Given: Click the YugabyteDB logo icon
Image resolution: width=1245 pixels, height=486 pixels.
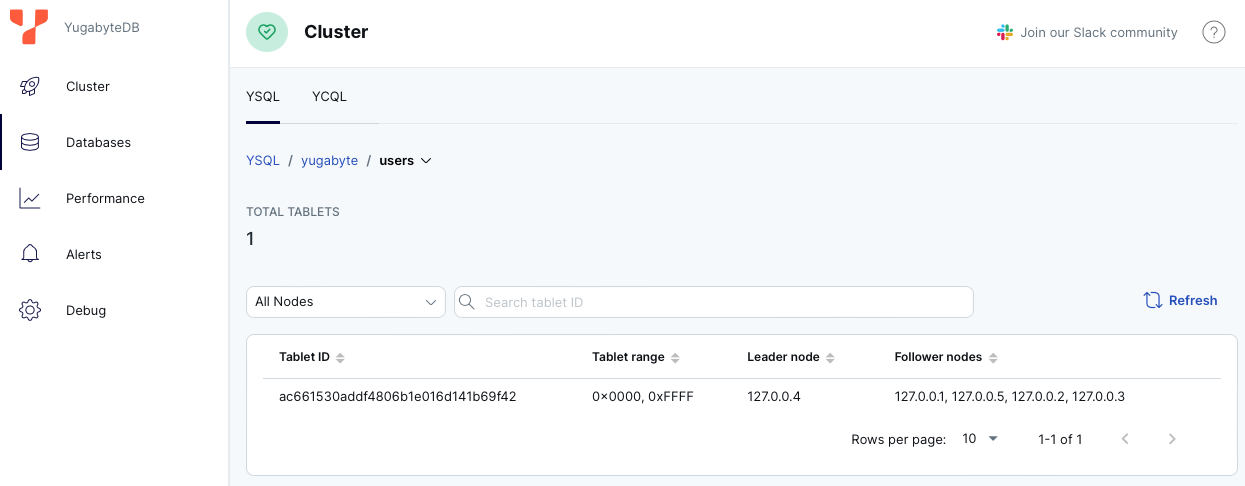Looking at the screenshot, I should (x=29, y=27).
